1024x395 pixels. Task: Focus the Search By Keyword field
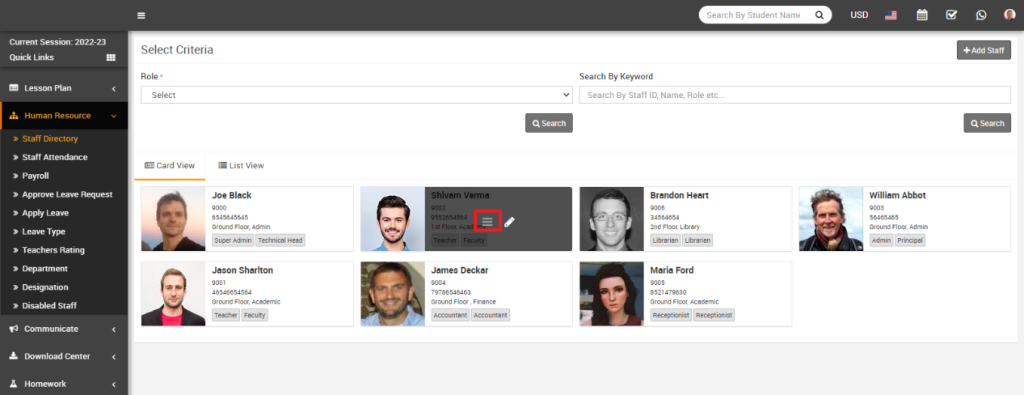(x=795, y=95)
